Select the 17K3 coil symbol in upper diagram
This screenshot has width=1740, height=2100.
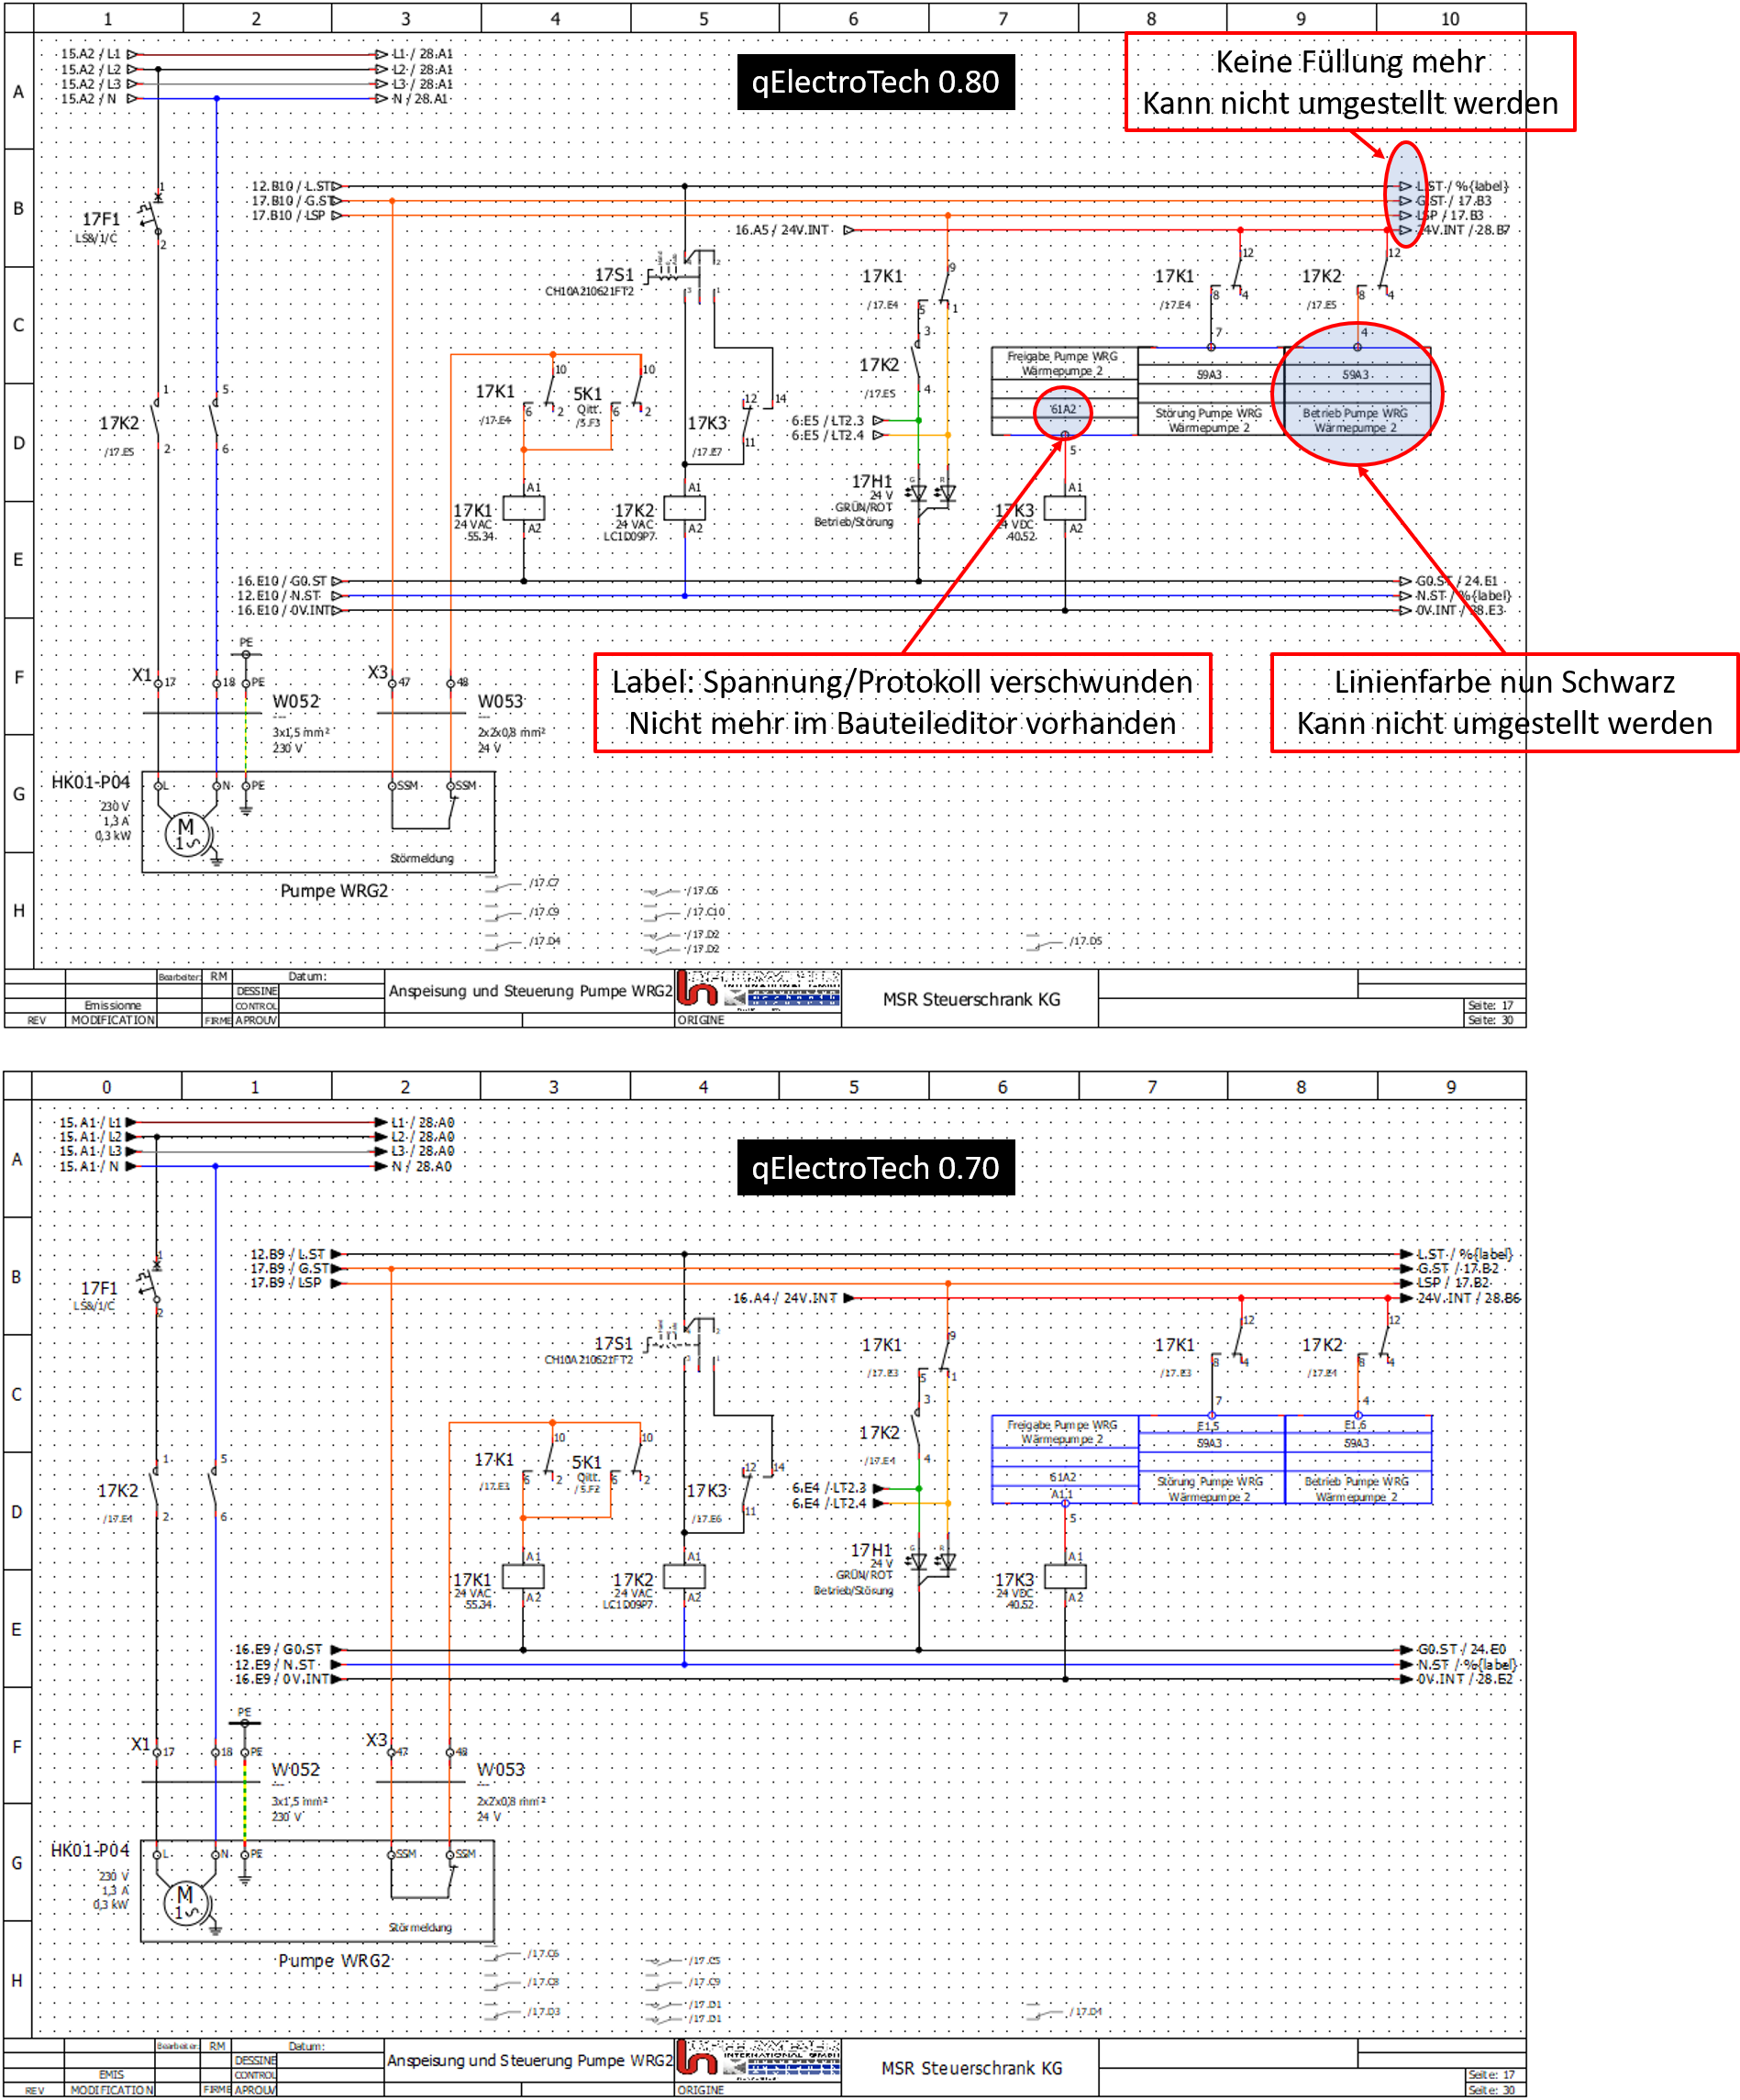pos(1065,509)
